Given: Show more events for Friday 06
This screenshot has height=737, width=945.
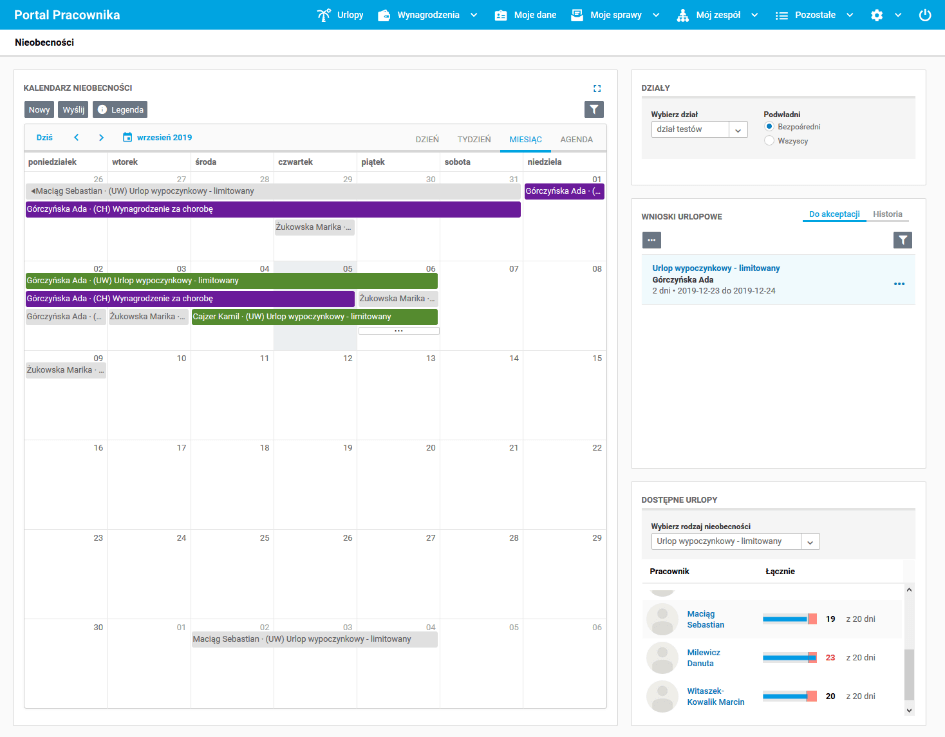Looking at the screenshot, I should pos(398,331).
